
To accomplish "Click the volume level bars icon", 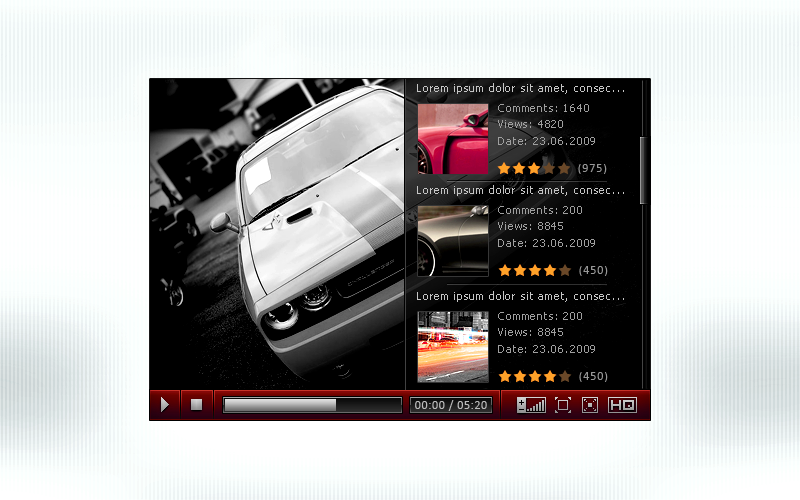I will coord(531,405).
